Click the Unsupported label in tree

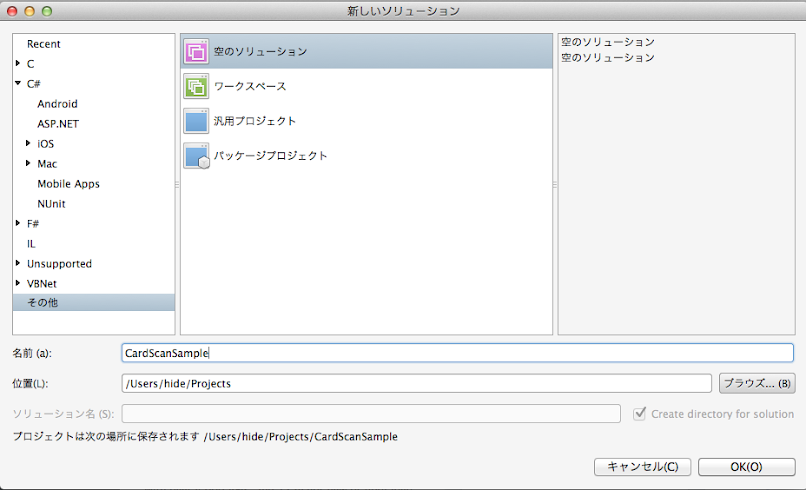tap(59, 264)
